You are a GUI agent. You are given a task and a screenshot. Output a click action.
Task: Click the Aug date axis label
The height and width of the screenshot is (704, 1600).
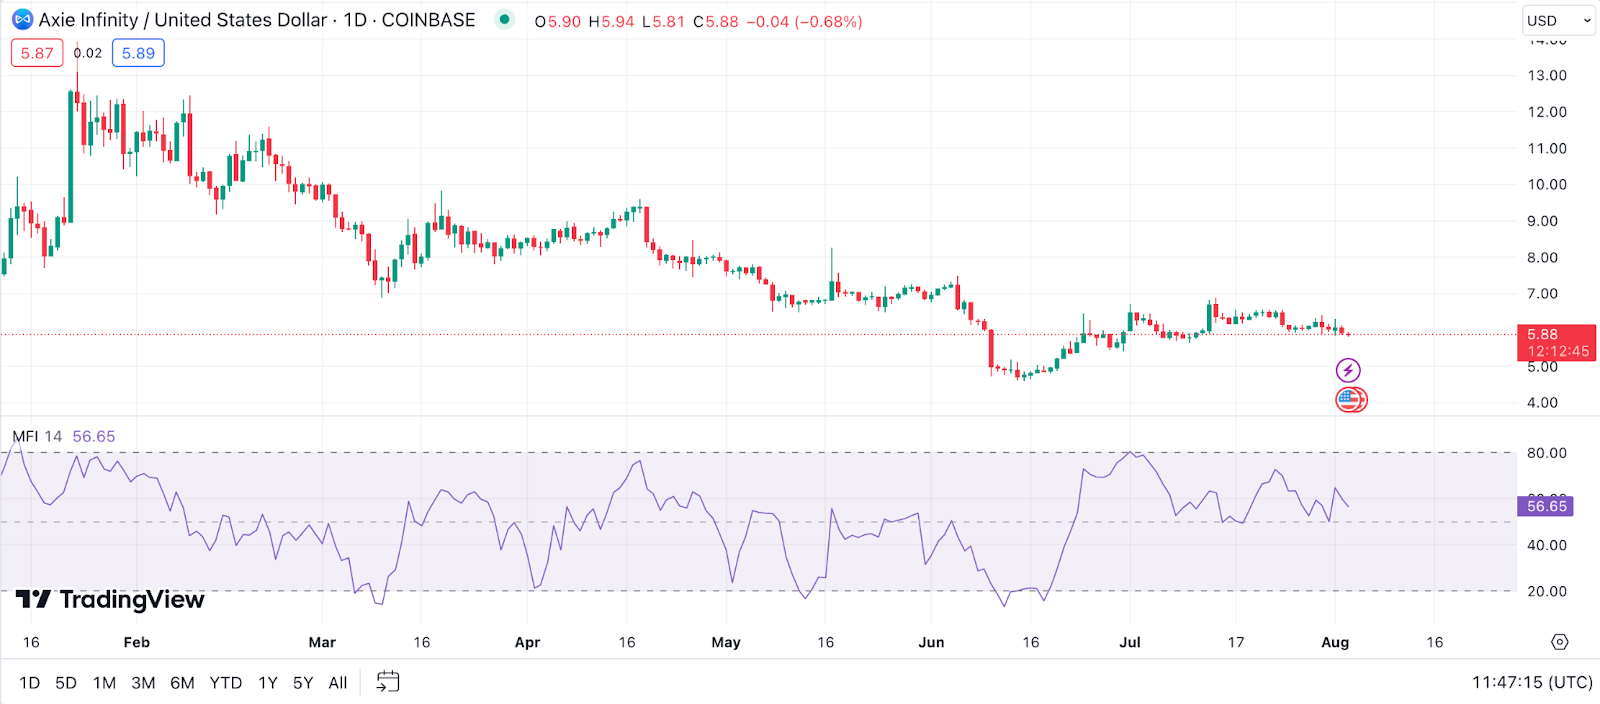[x=1335, y=642]
